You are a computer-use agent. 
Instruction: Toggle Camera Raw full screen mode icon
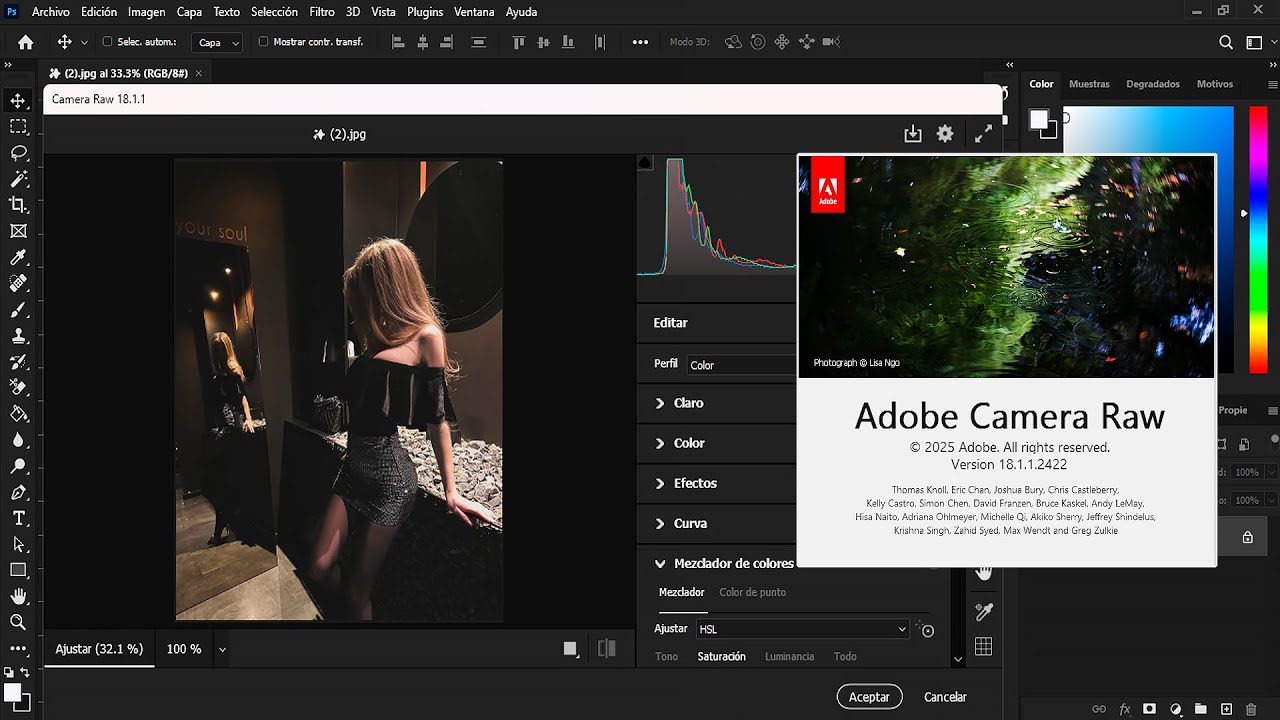tap(983, 133)
